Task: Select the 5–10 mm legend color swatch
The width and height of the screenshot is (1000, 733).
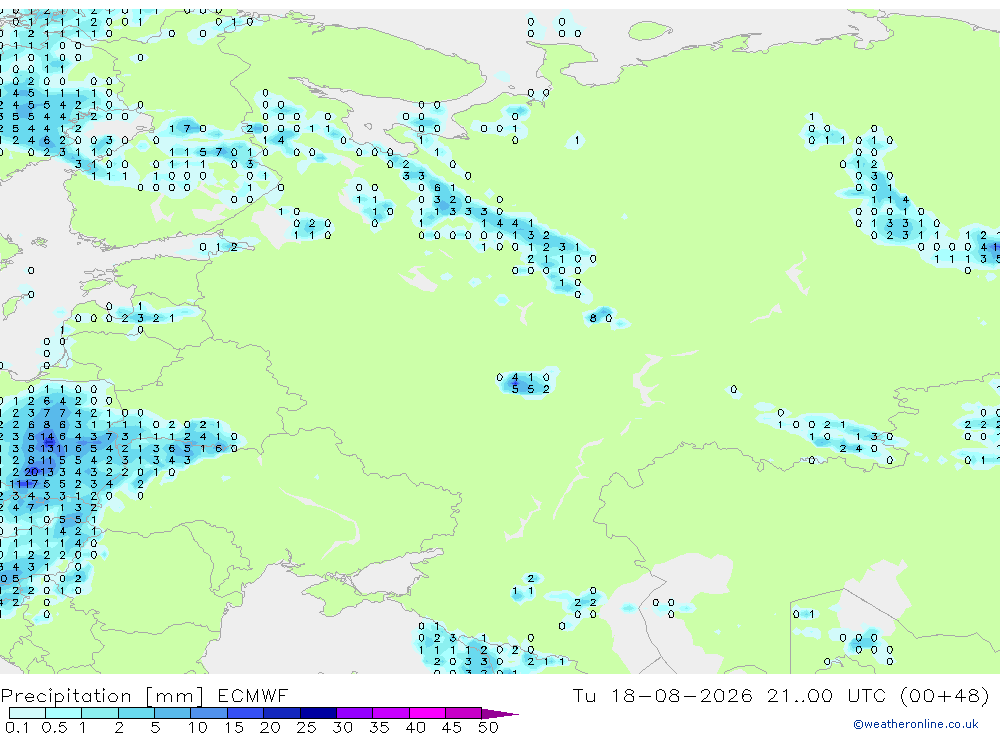Action: (173, 713)
